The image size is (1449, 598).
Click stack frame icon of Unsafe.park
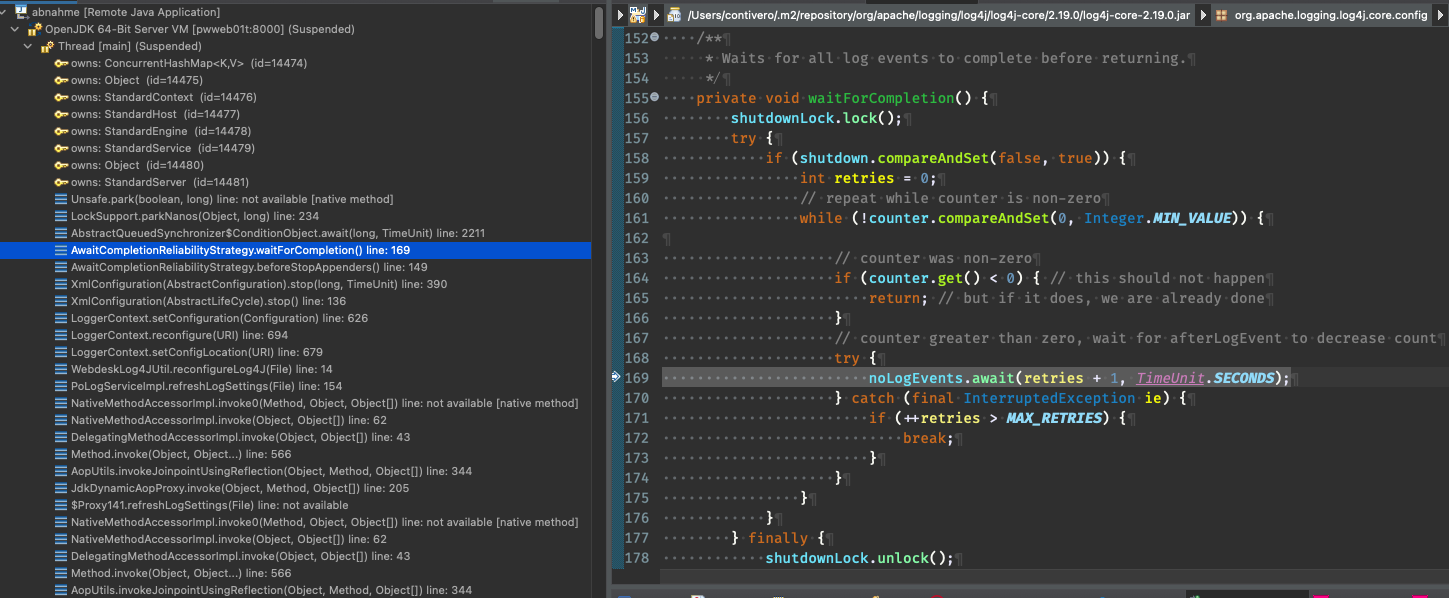click(x=61, y=199)
